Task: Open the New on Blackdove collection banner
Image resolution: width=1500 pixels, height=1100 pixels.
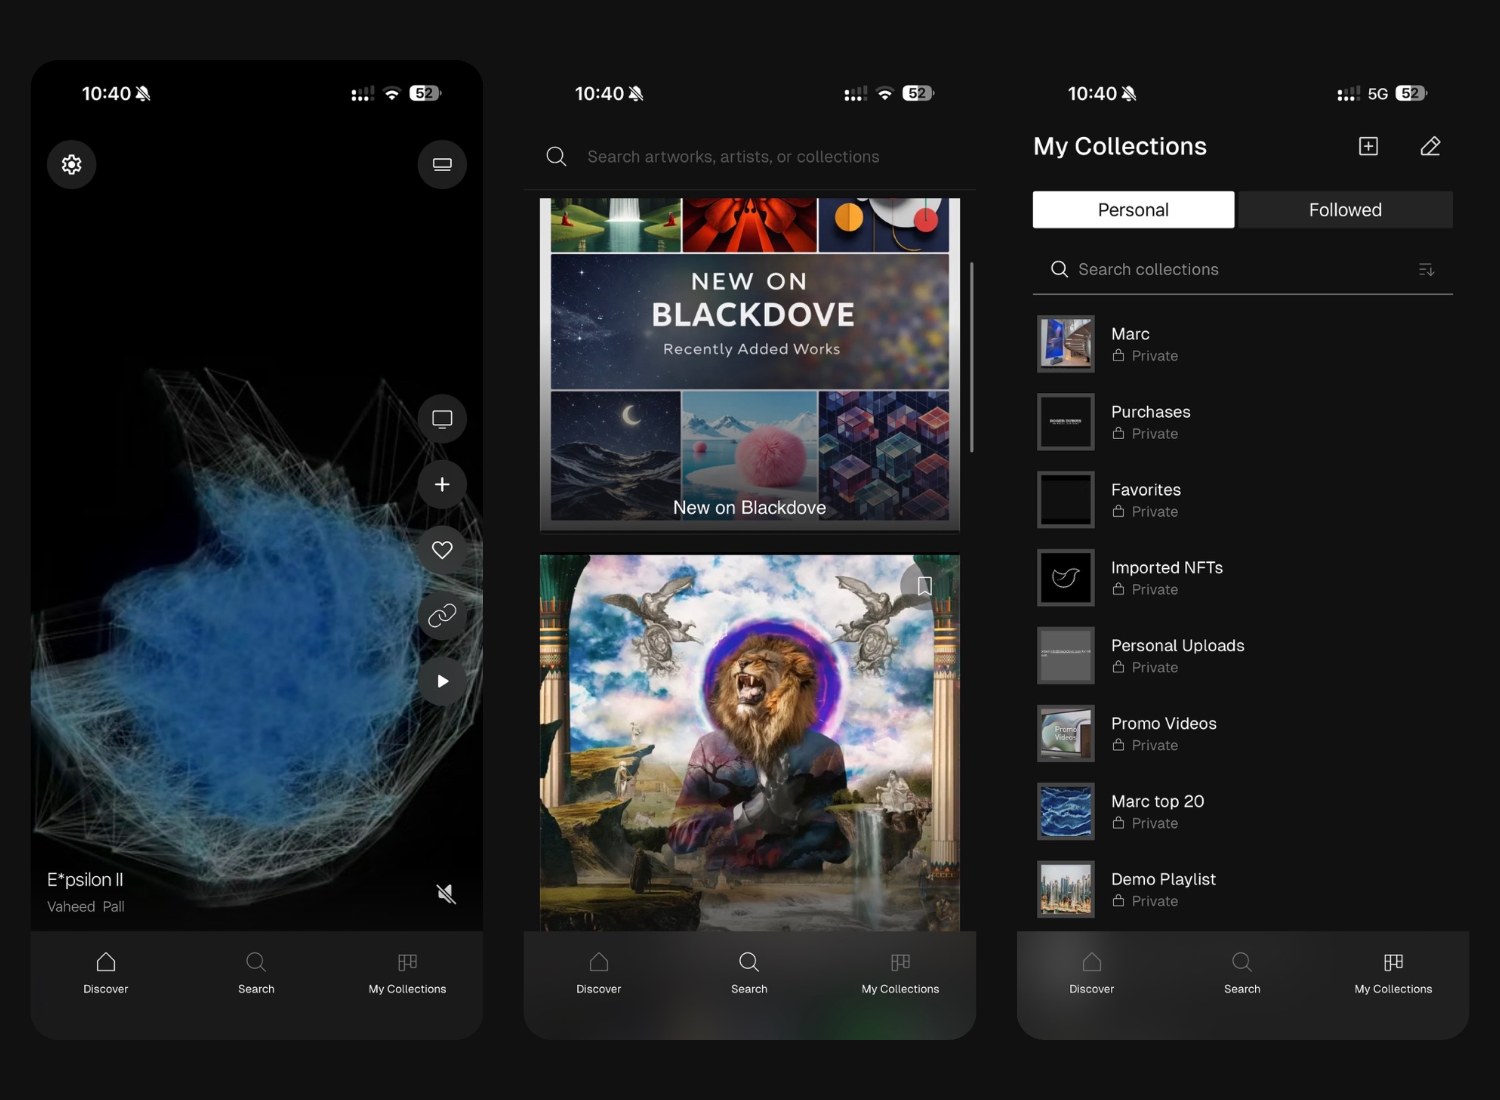Action: pos(750,364)
